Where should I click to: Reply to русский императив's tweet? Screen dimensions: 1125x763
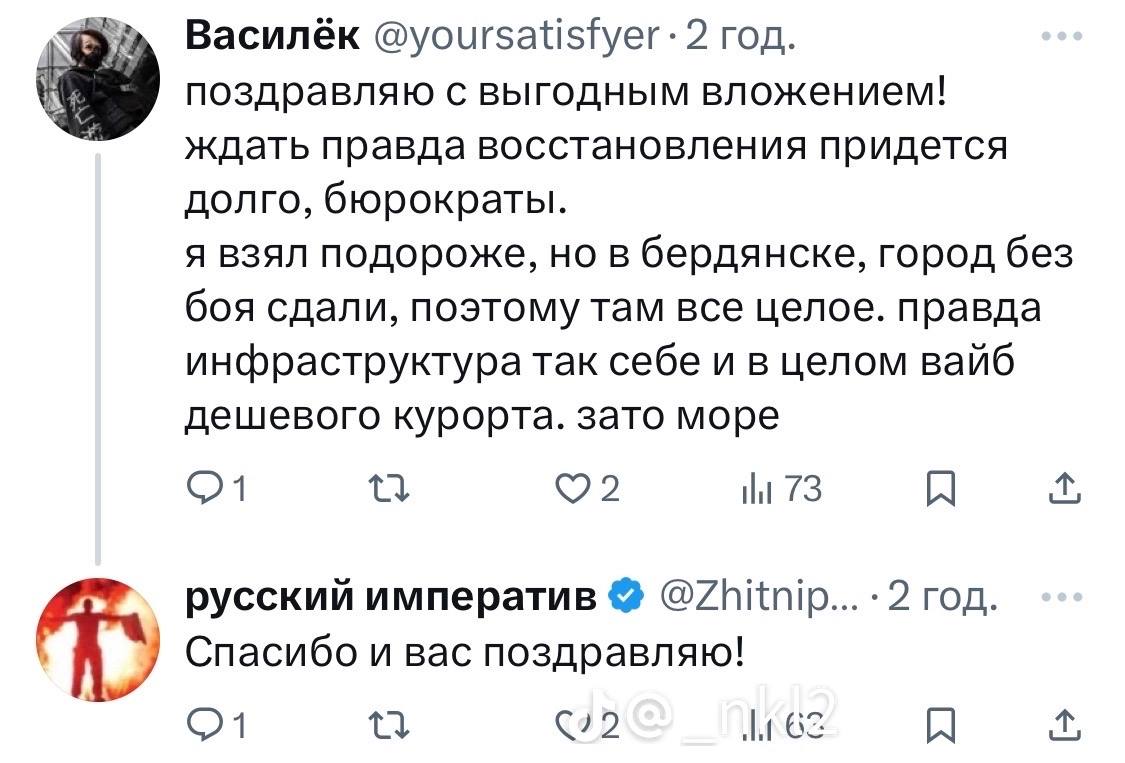pos(206,722)
